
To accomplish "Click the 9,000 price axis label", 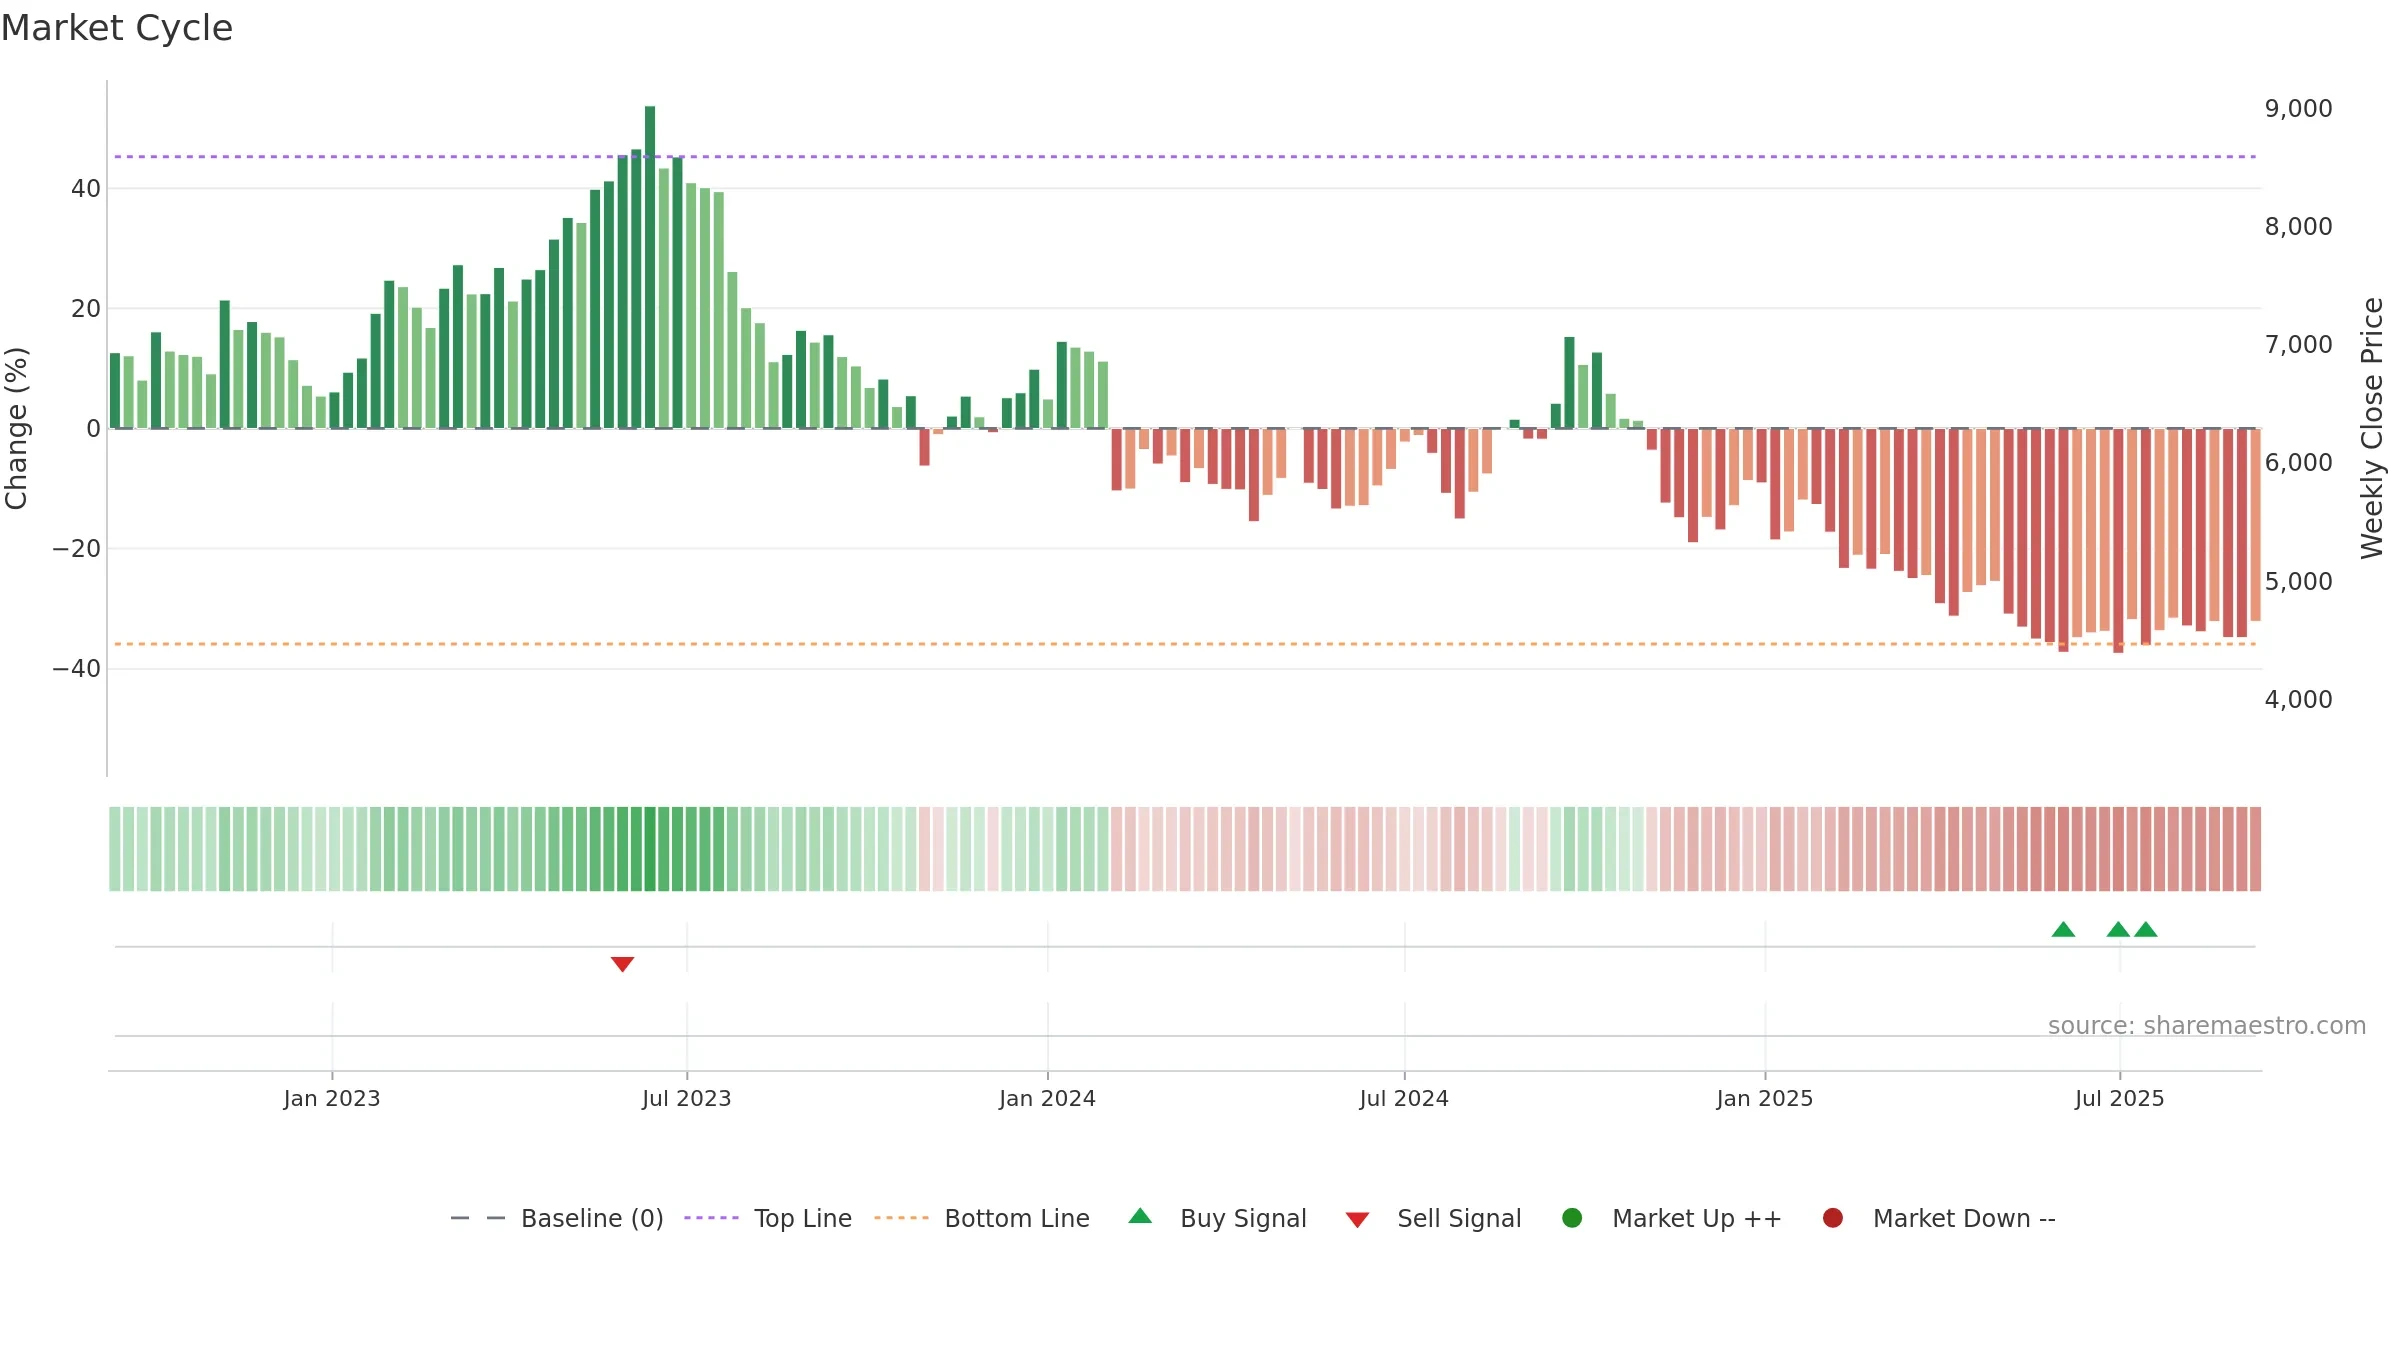I will click(2298, 108).
